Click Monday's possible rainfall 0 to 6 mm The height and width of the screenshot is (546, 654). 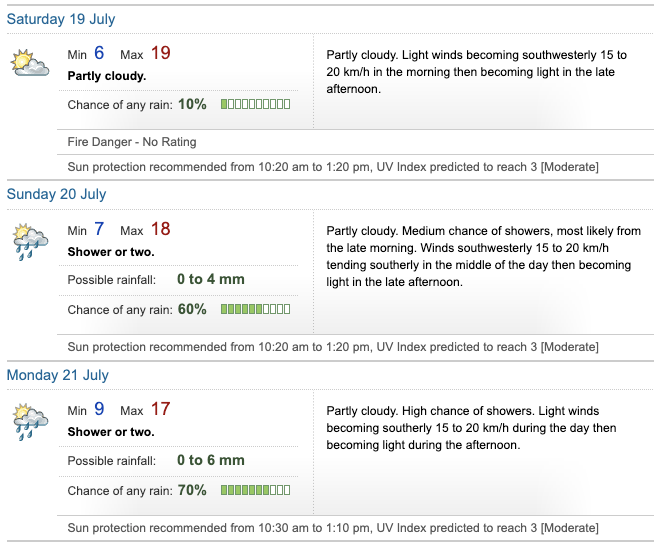click(211, 461)
